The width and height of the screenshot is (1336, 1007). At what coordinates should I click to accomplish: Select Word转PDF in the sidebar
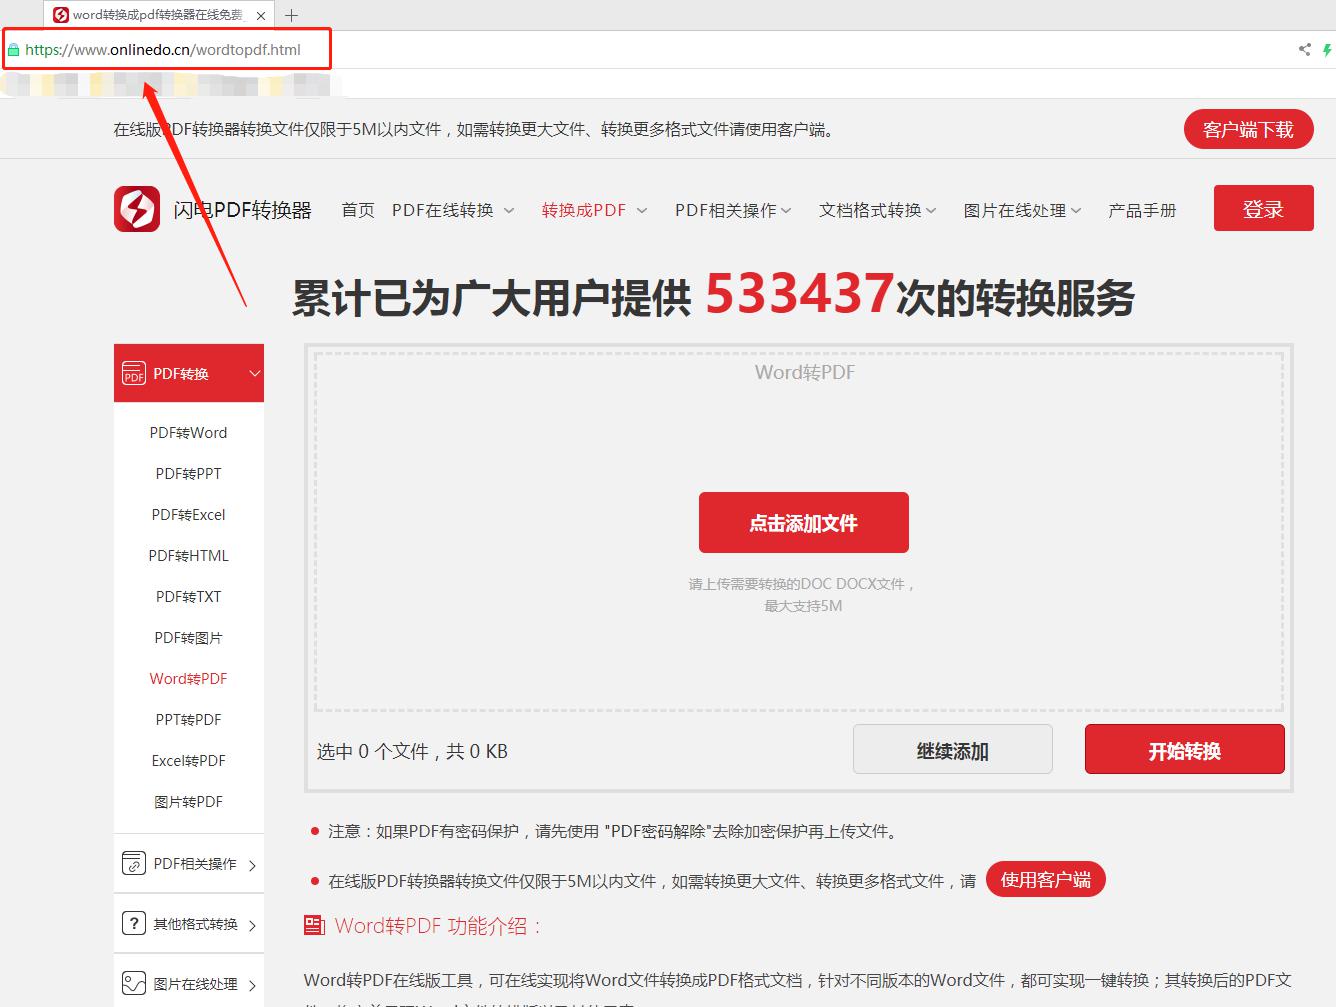(188, 678)
